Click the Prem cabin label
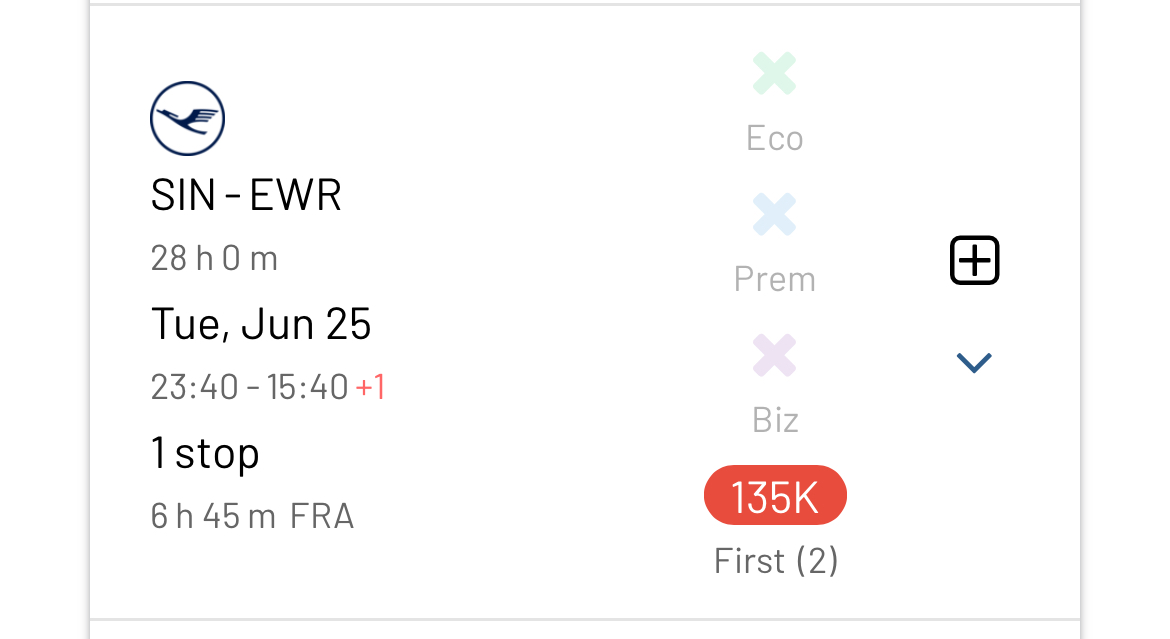1170x639 pixels. click(775, 279)
